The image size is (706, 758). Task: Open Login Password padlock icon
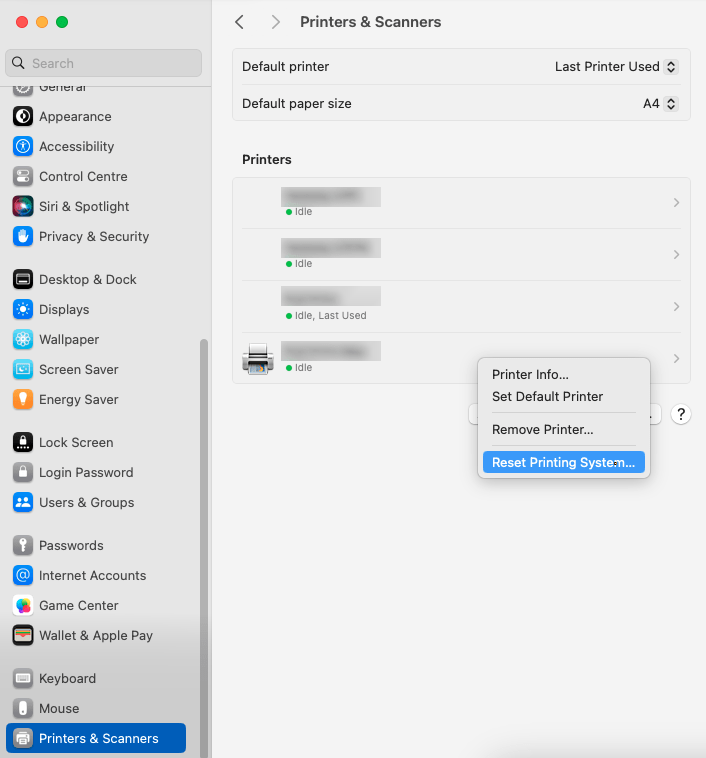click(x=23, y=472)
